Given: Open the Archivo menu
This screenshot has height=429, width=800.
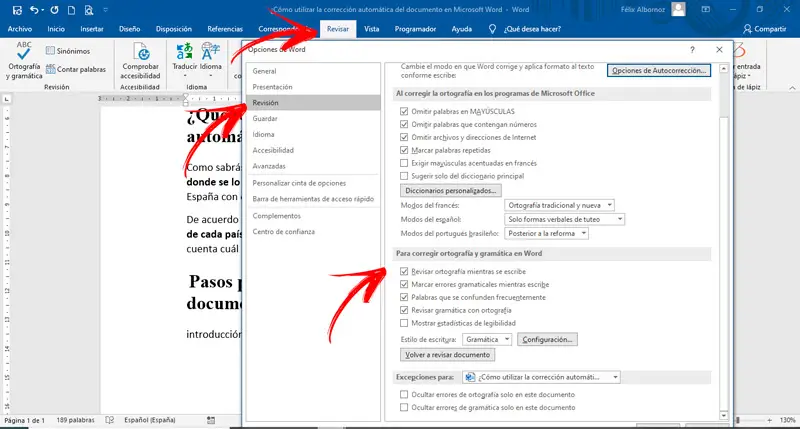Looking at the screenshot, I should [20, 29].
